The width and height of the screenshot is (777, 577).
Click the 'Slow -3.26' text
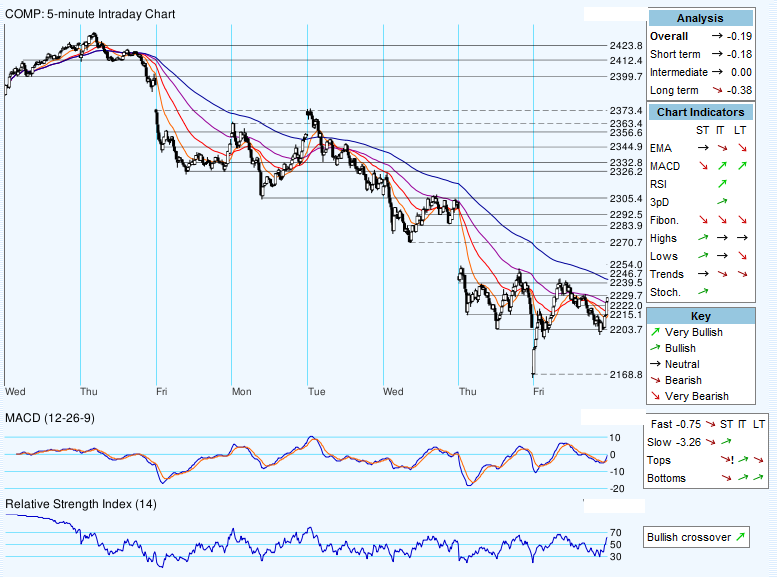(674, 442)
